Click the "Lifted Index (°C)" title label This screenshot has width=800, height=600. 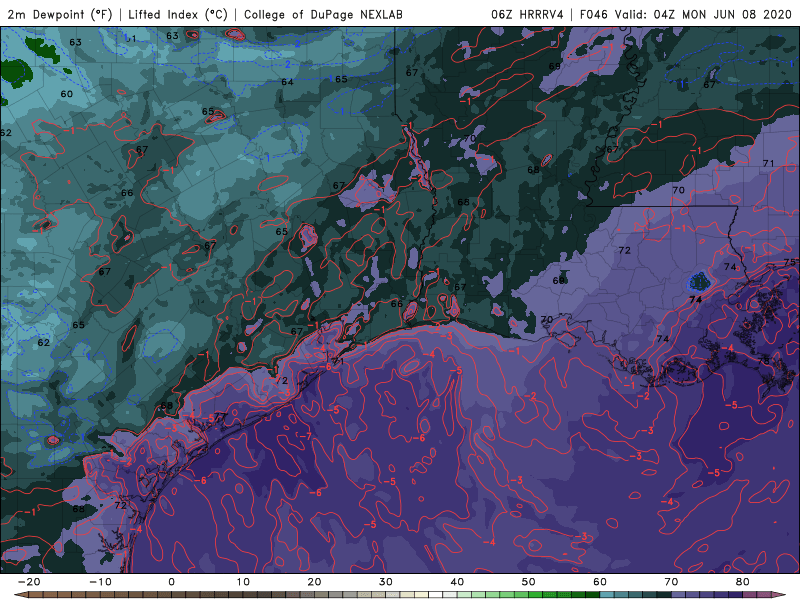point(178,14)
